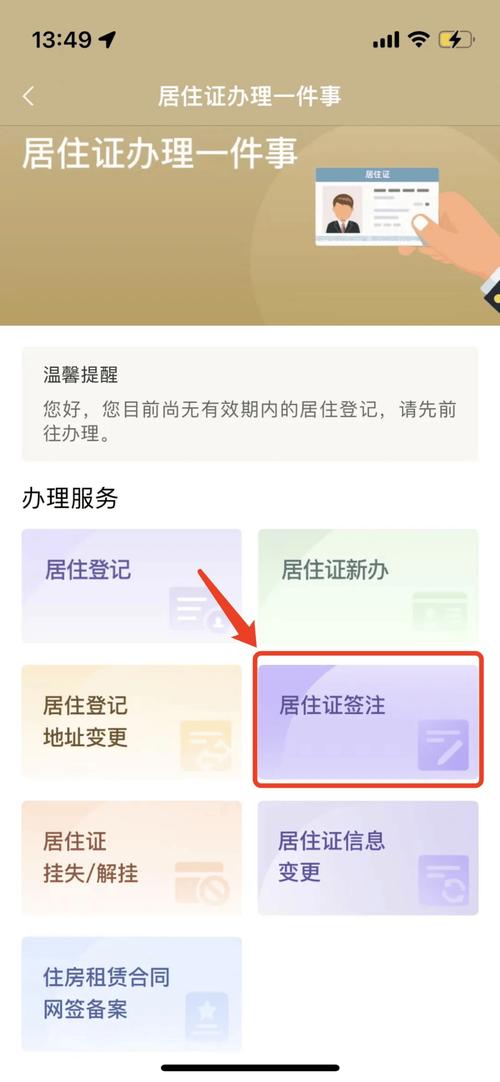Choose the 居住证信息变更 card
500x1082 pixels.
(x=368, y=858)
